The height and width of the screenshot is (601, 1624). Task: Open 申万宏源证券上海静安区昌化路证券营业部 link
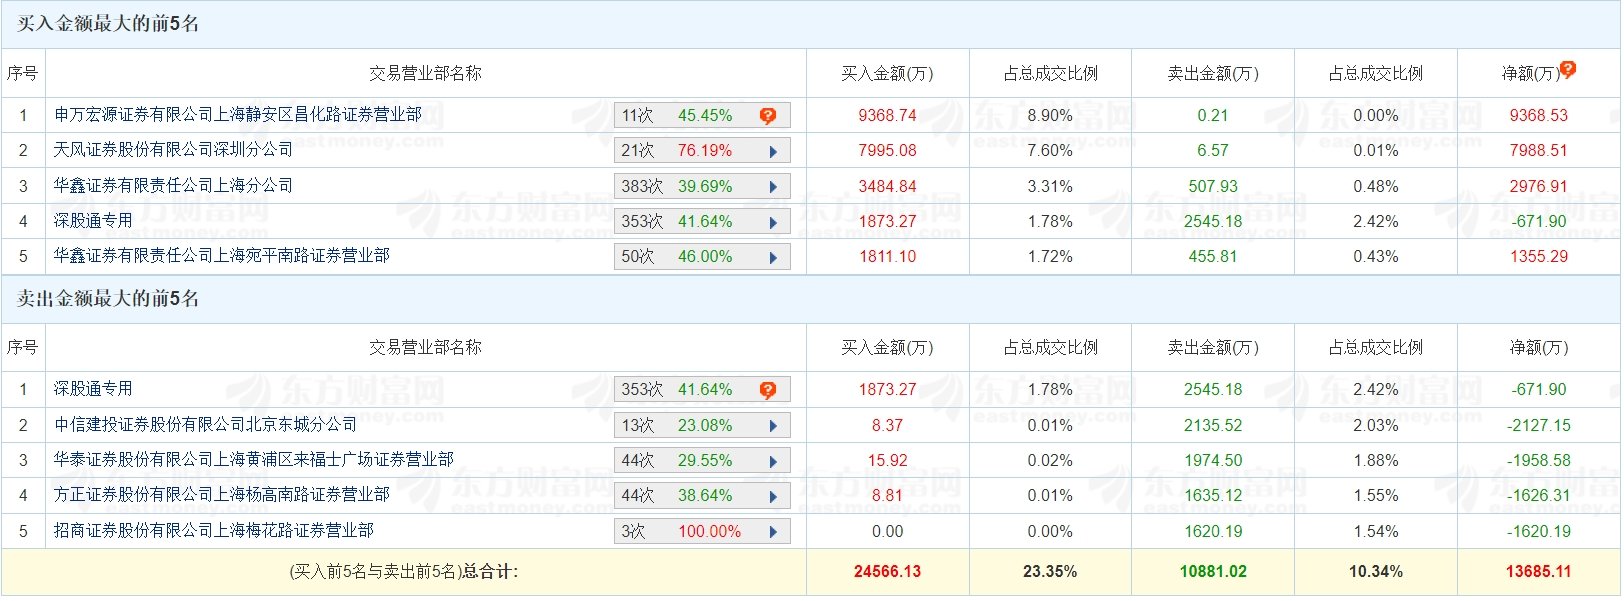click(238, 115)
